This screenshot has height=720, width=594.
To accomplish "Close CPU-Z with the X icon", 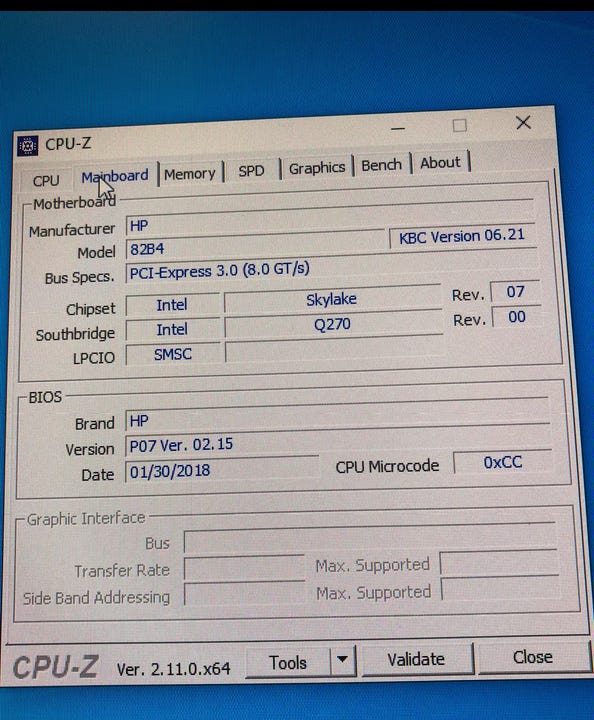I will pos(523,123).
